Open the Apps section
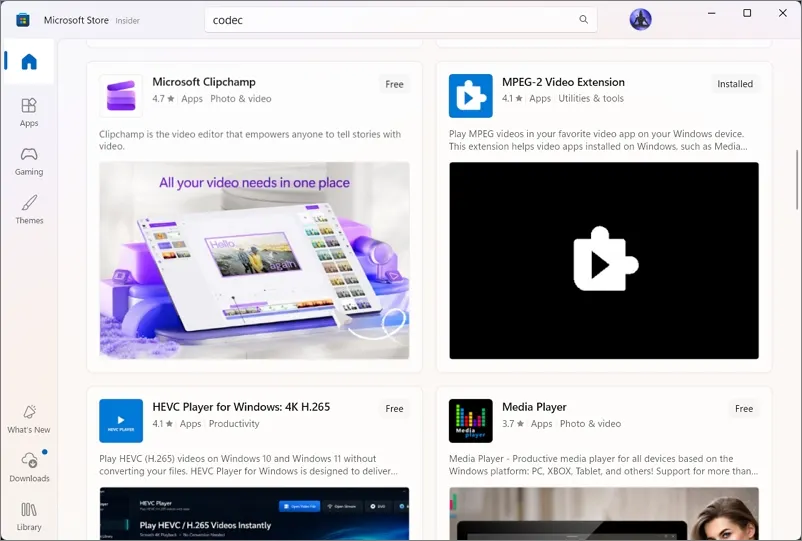The height and width of the screenshot is (541, 802). (29, 112)
